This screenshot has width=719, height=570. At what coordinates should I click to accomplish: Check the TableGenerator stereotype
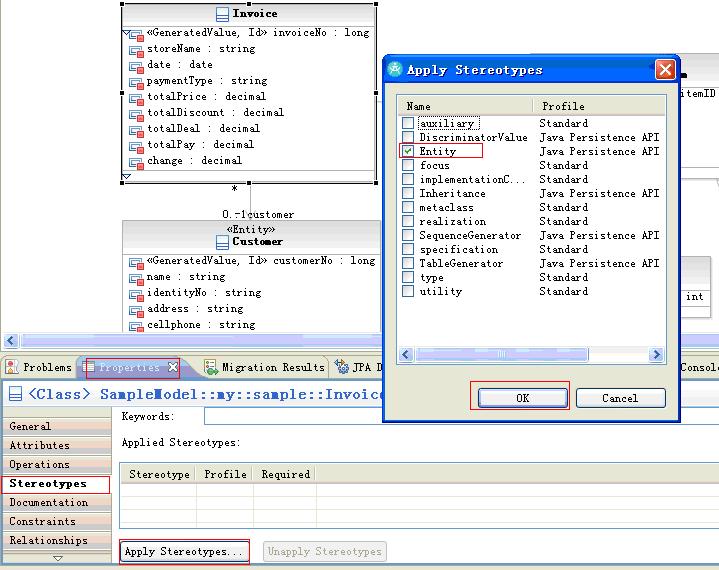click(408, 263)
